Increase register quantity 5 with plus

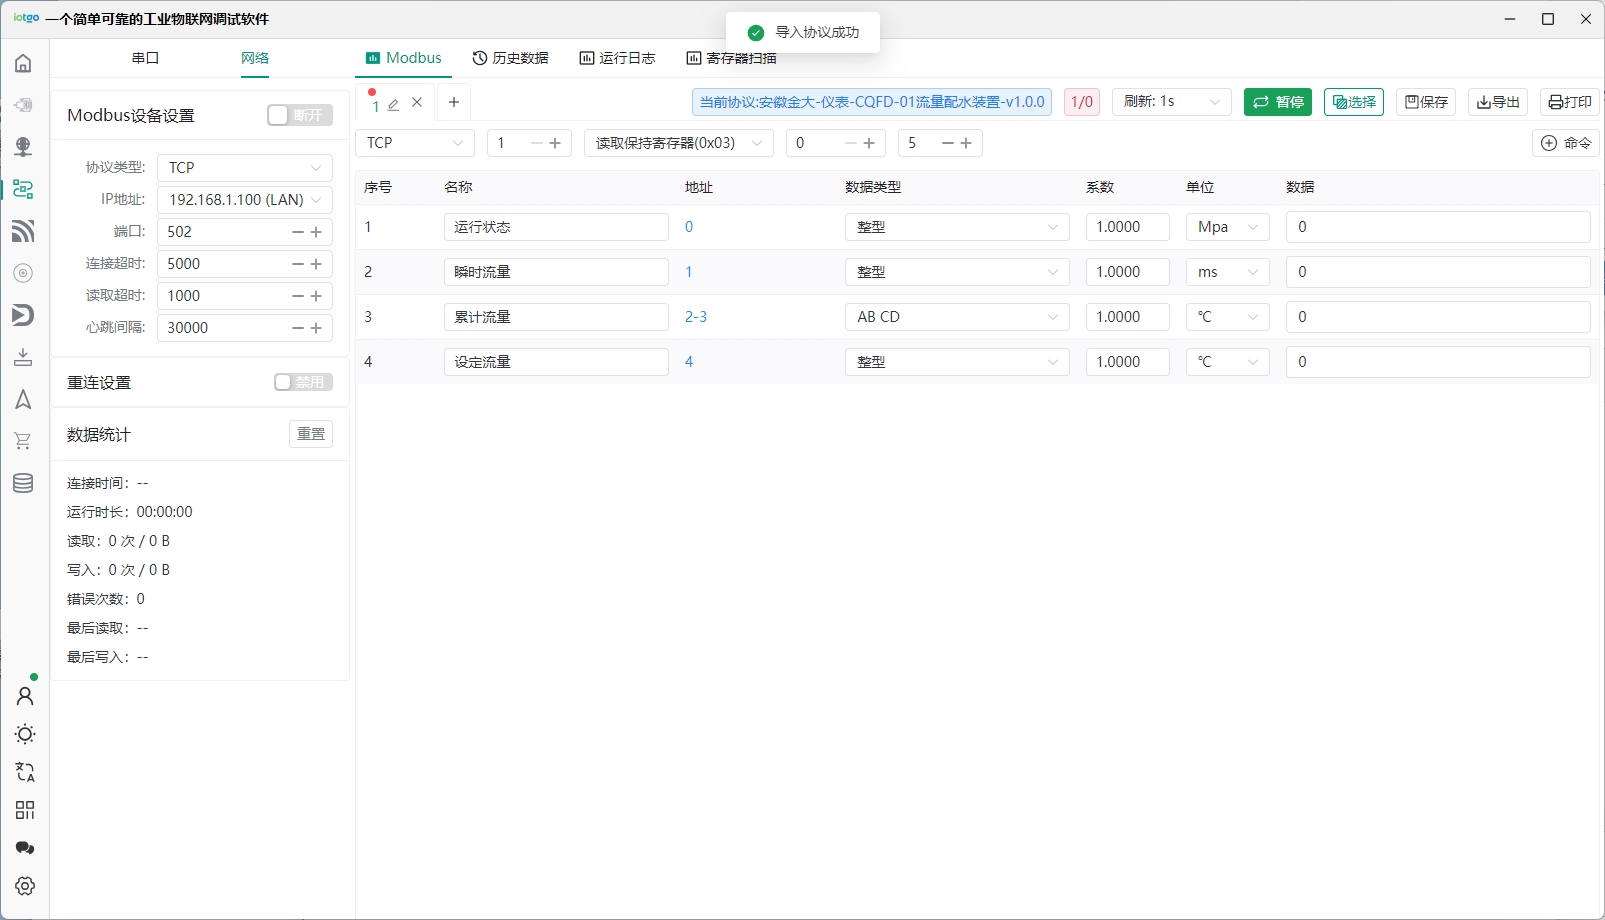tap(967, 143)
